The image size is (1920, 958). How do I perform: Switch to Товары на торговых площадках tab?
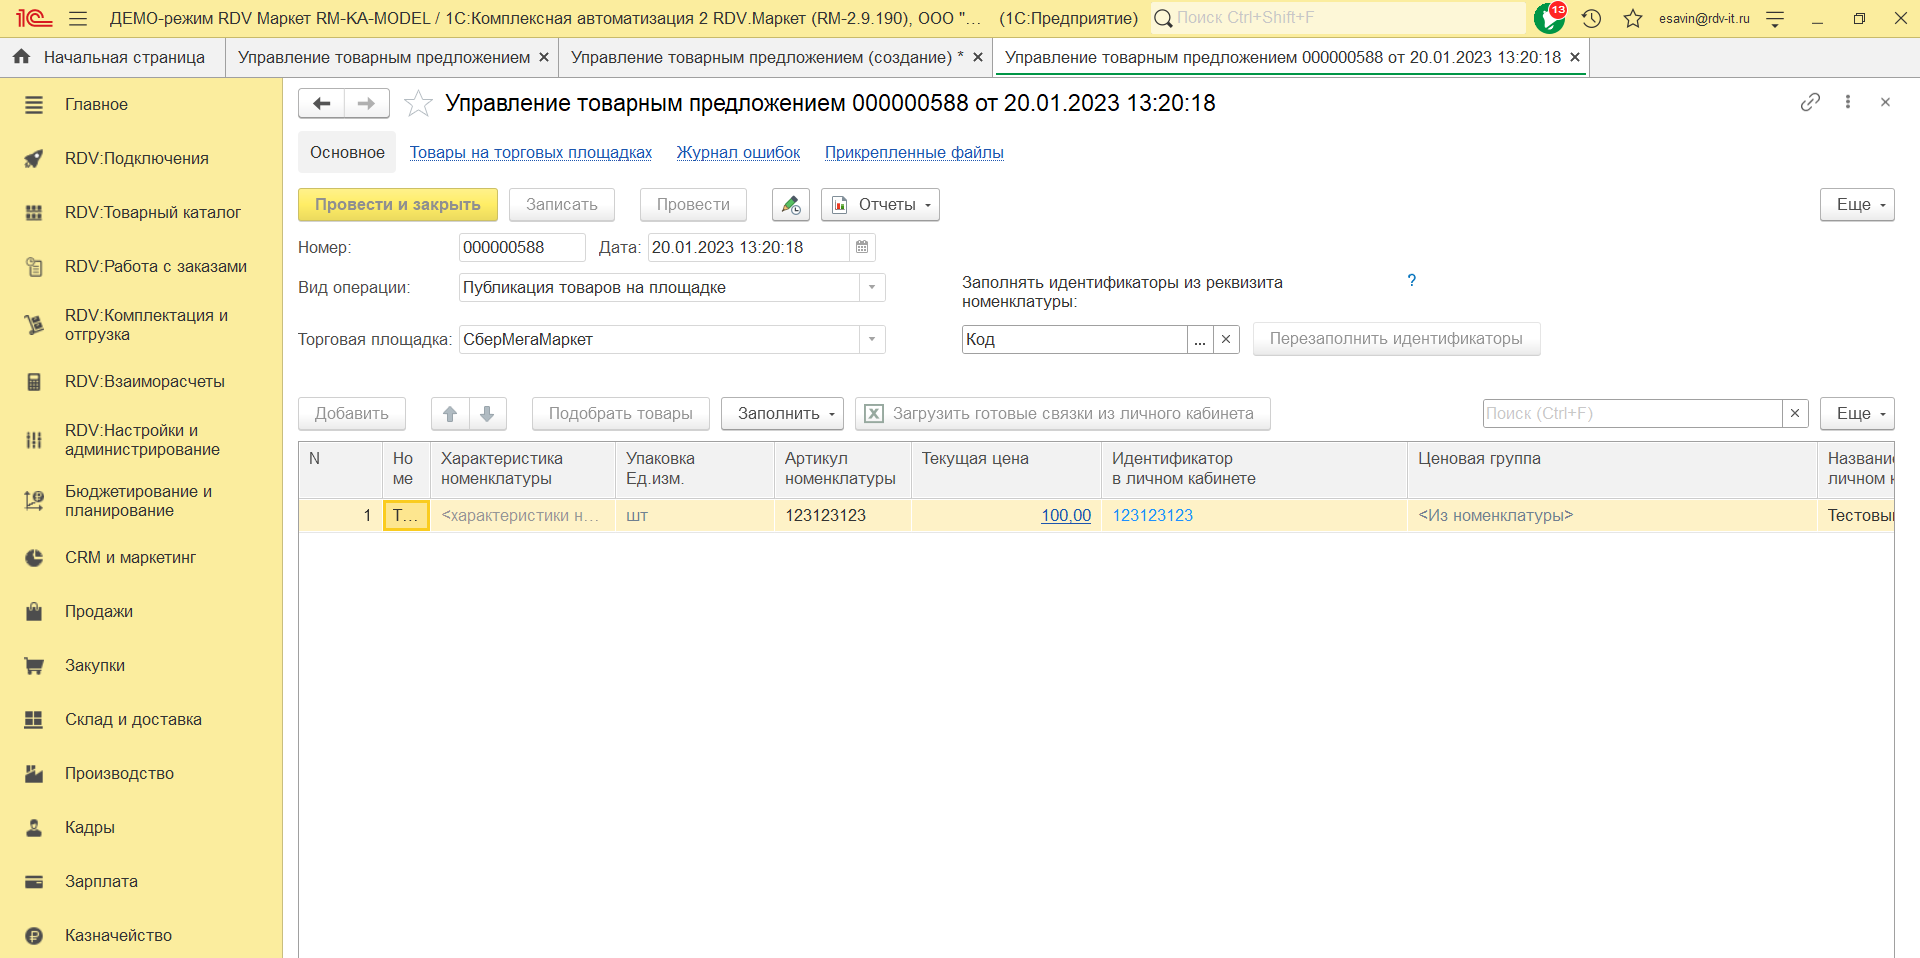pyautogui.click(x=530, y=153)
